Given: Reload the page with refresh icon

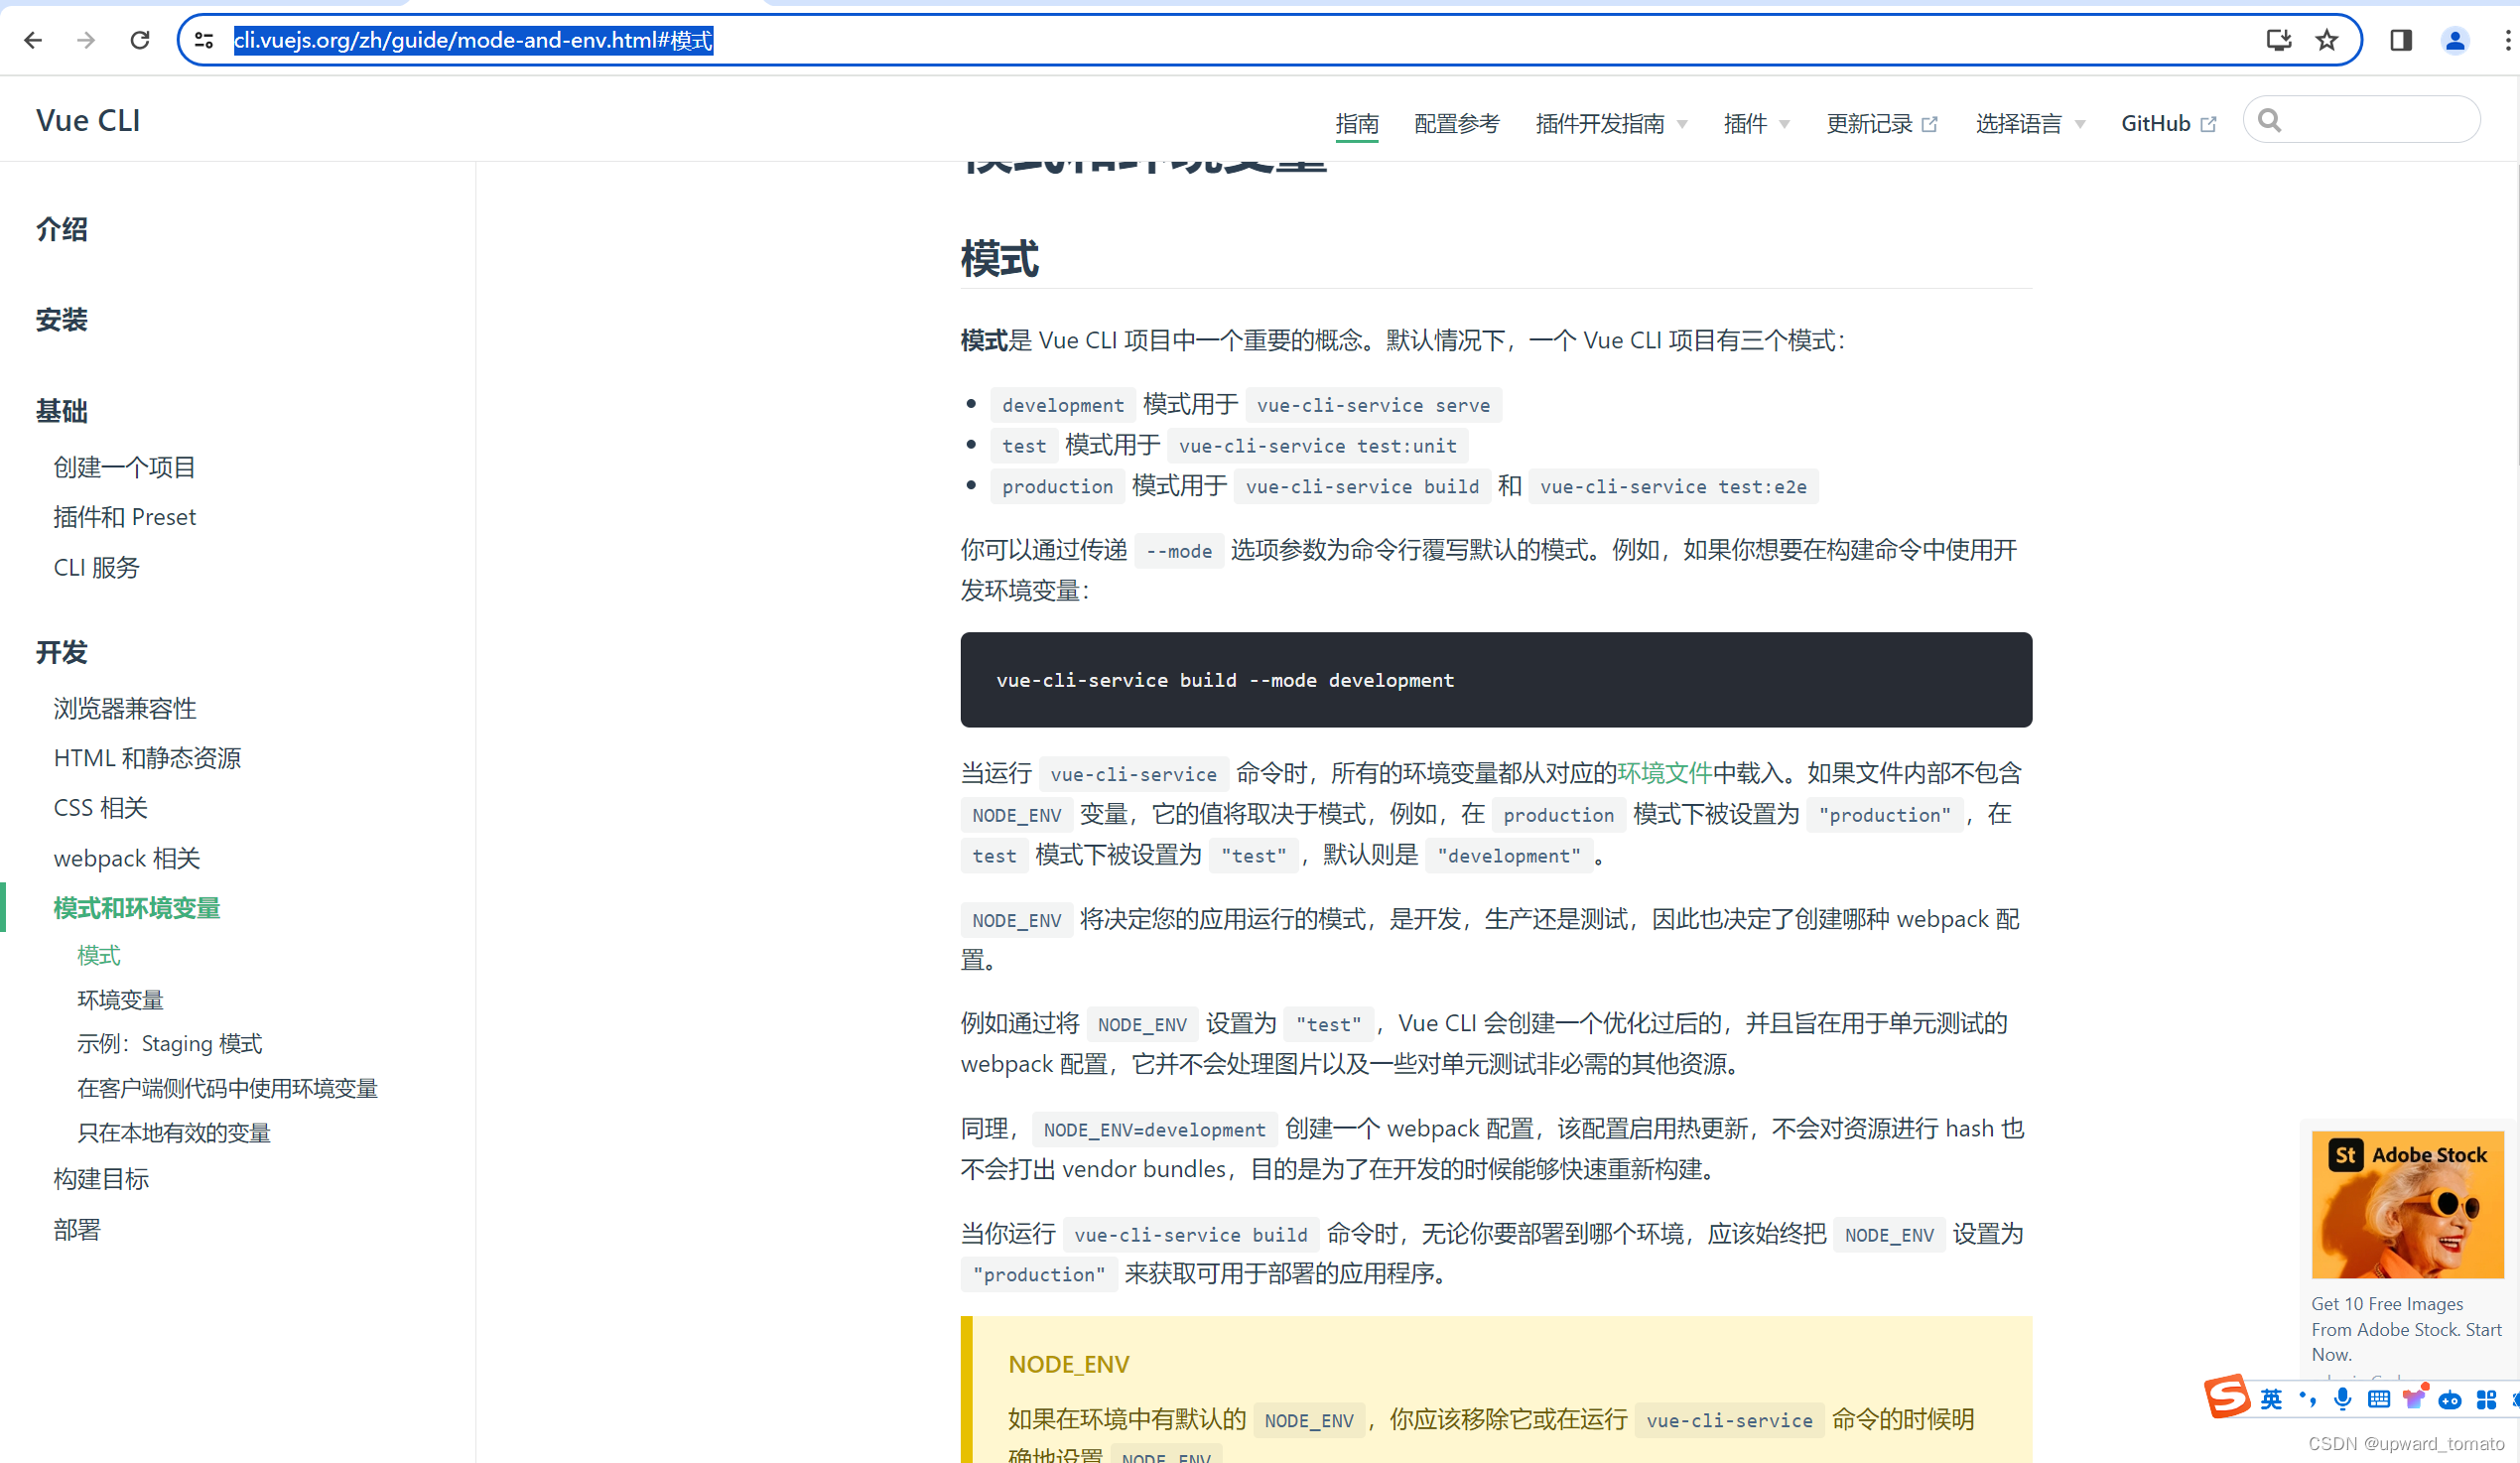Looking at the screenshot, I should click(x=140, y=40).
